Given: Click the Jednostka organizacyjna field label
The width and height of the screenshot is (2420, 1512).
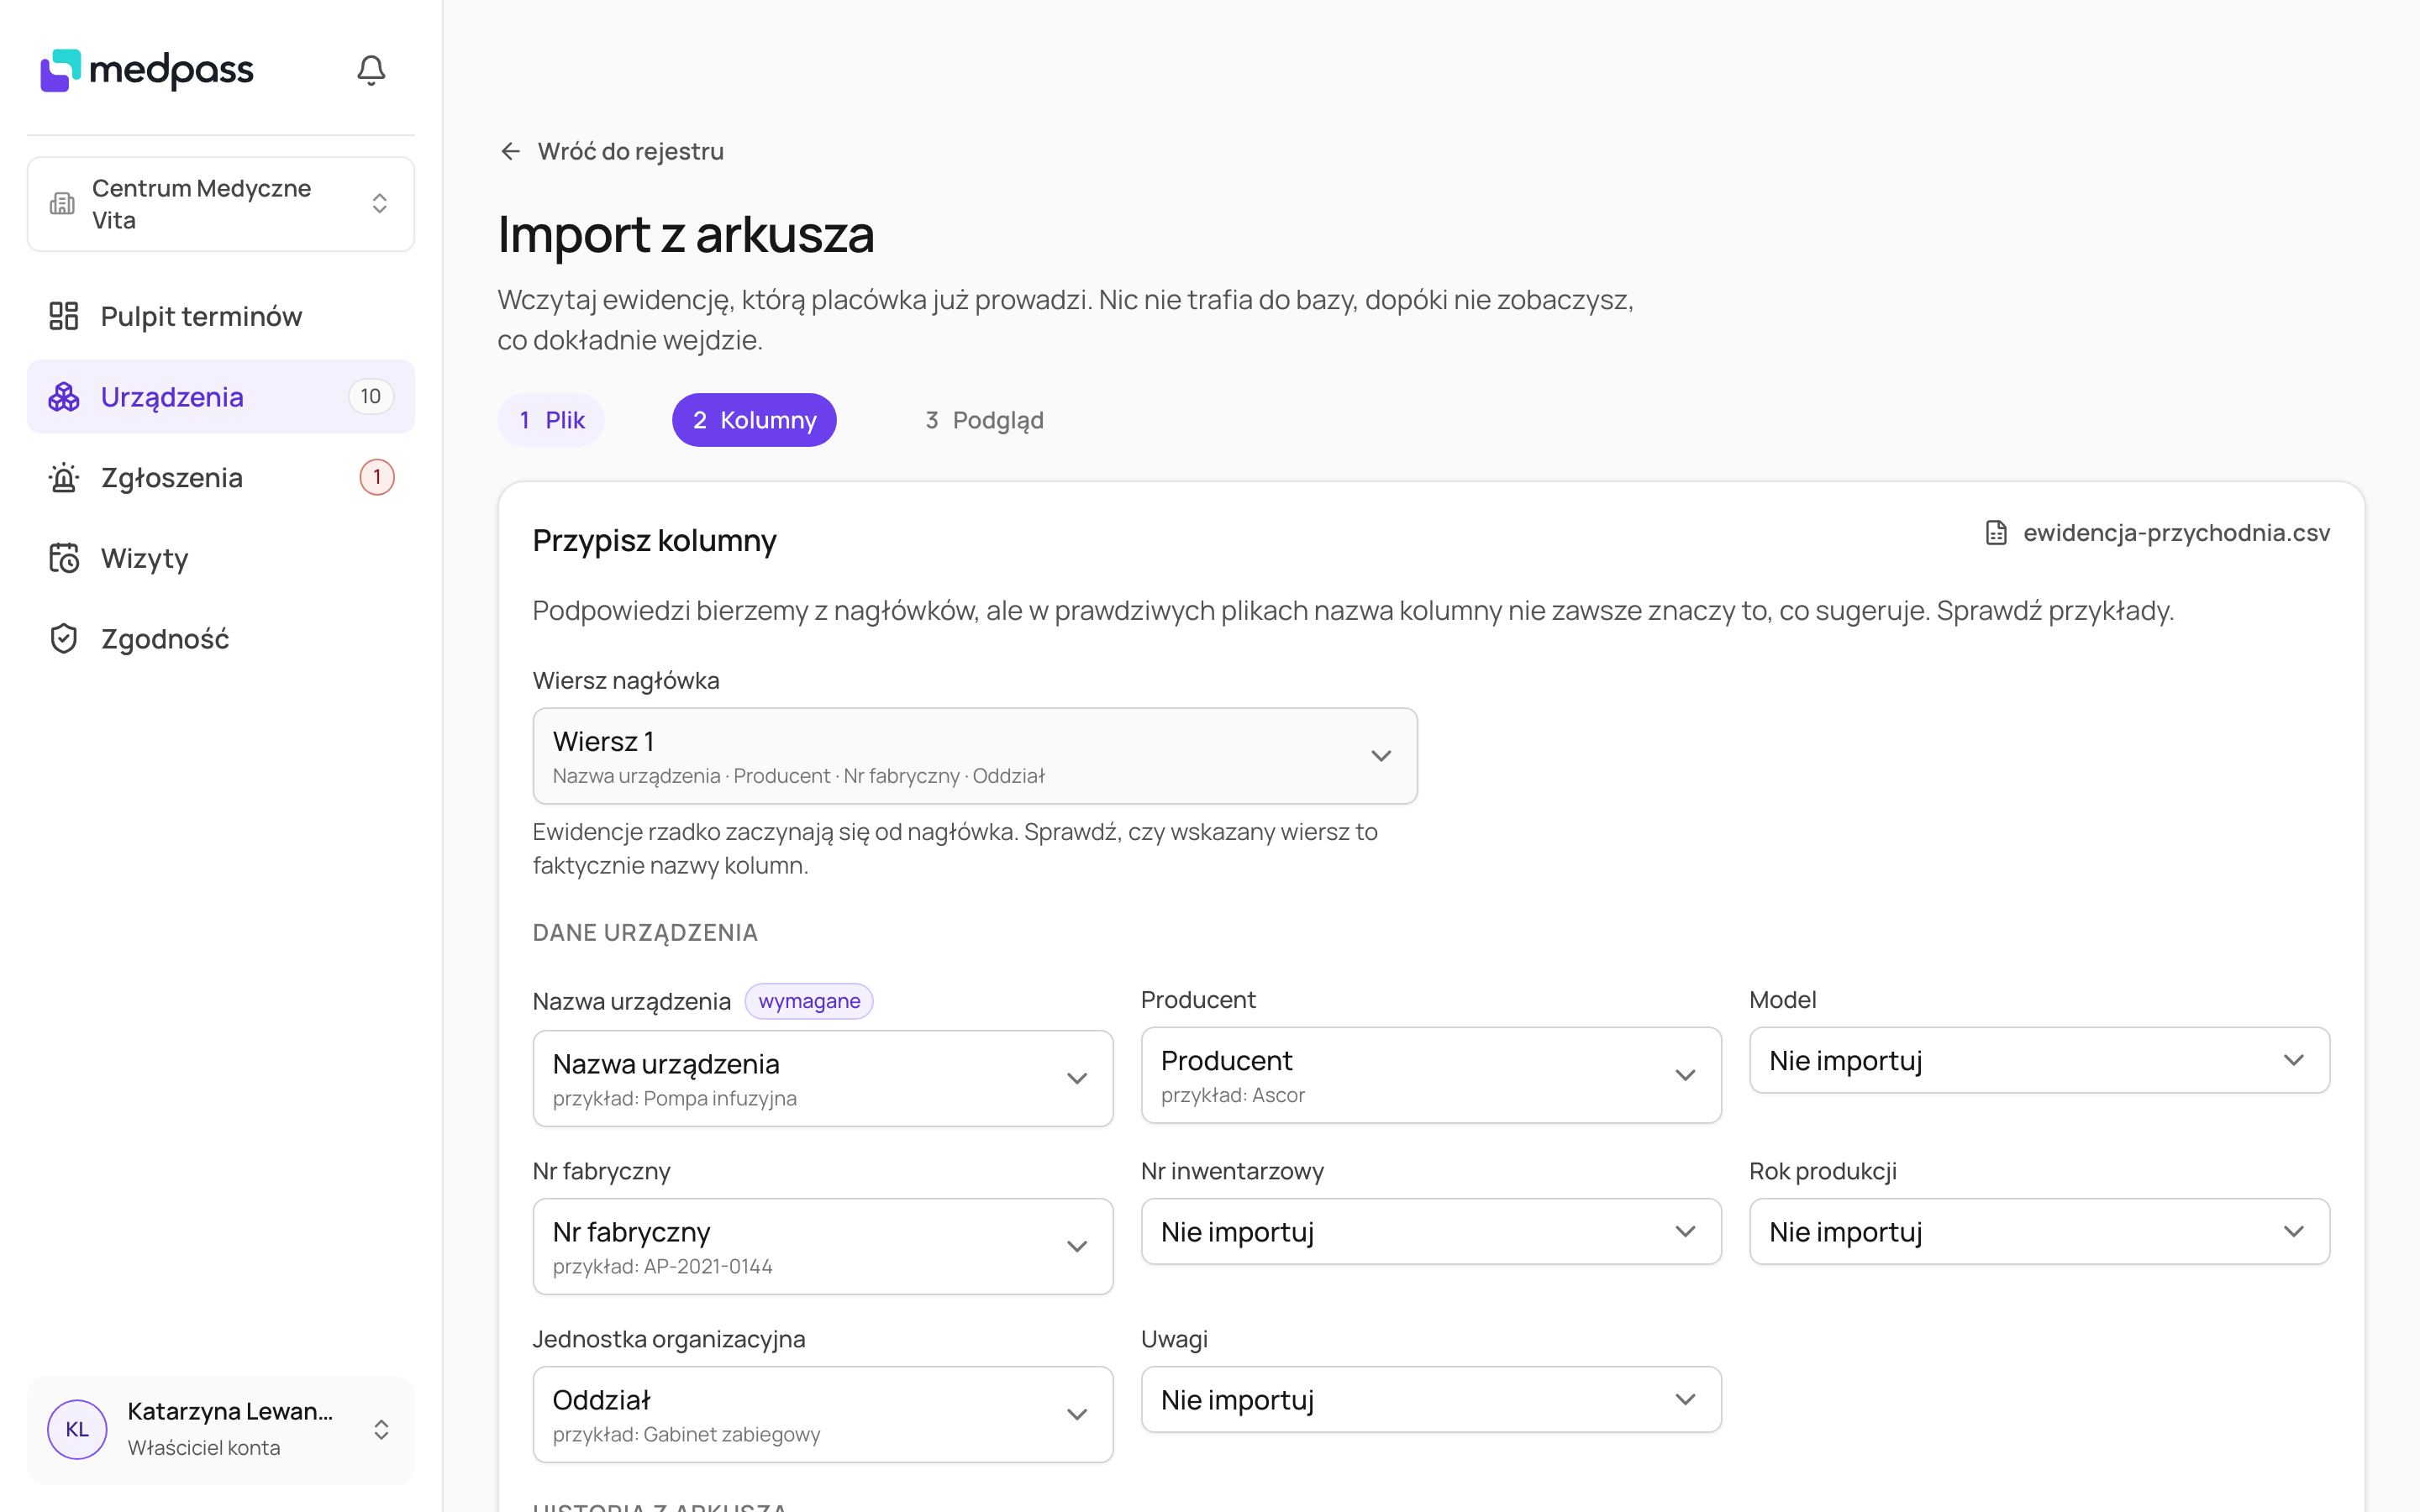Looking at the screenshot, I should [x=669, y=1339].
